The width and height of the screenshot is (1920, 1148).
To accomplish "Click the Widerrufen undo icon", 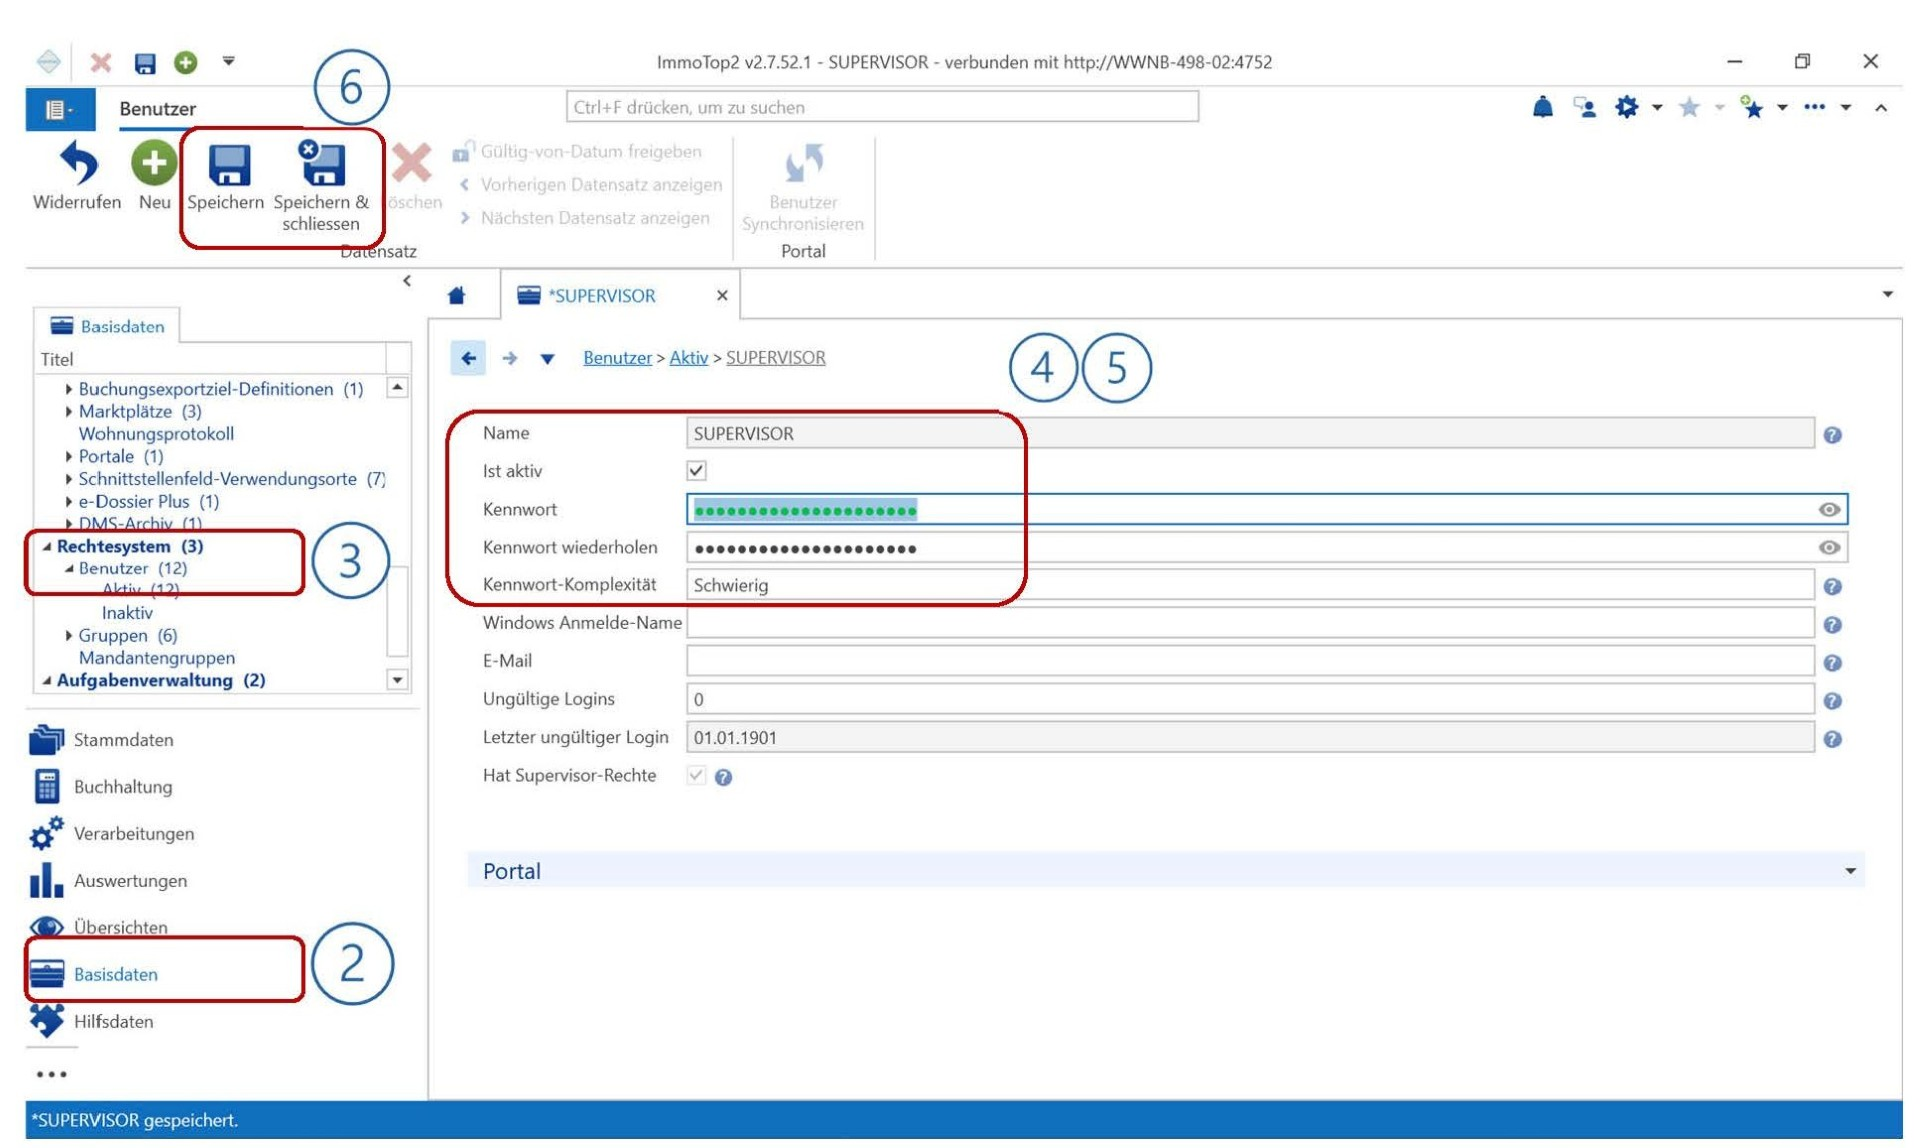I will pyautogui.click(x=78, y=164).
